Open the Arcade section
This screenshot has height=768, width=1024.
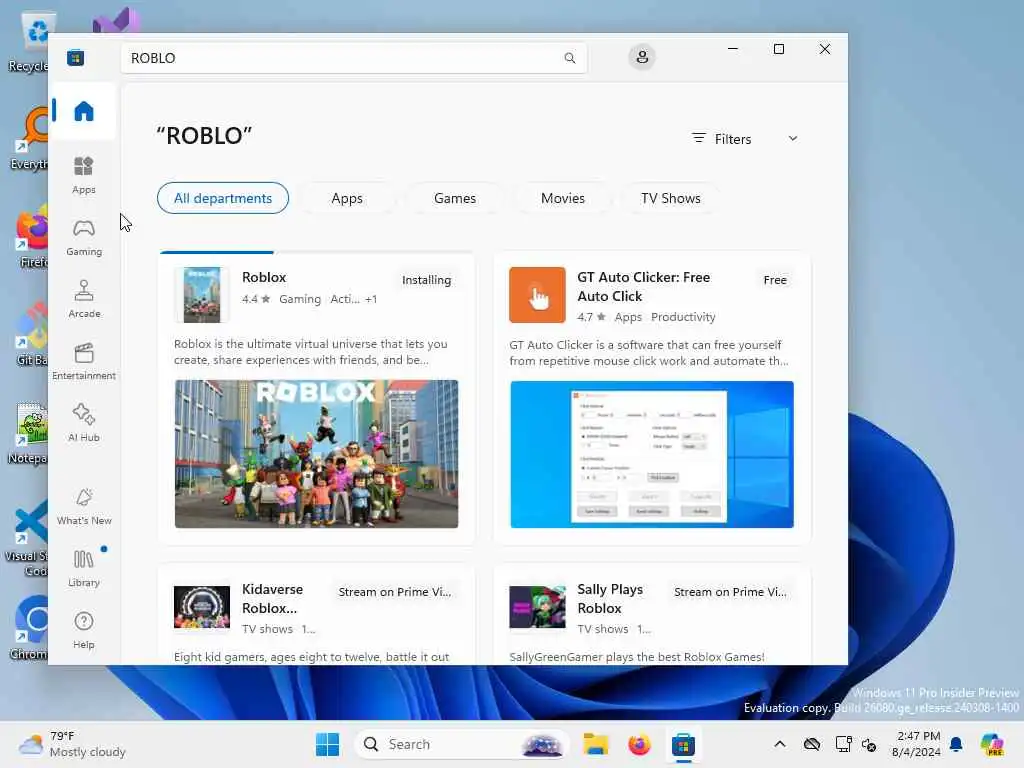tap(84, 299)
